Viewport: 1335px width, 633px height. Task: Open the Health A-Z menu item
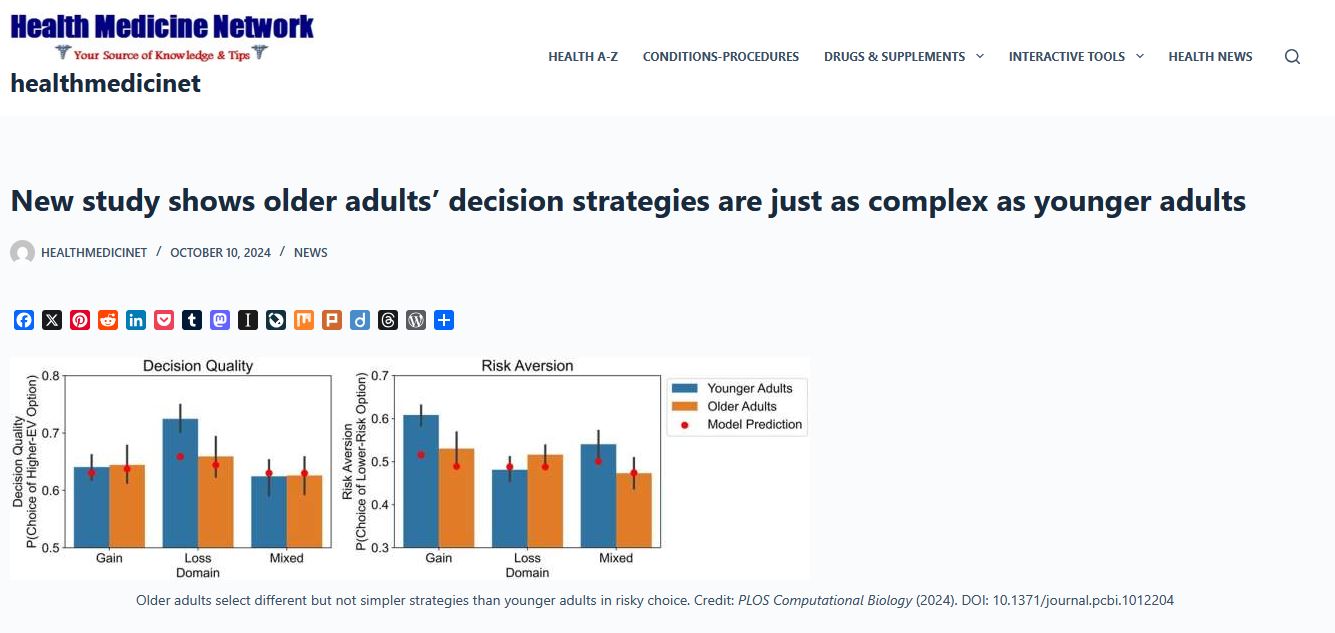[583, 56]
